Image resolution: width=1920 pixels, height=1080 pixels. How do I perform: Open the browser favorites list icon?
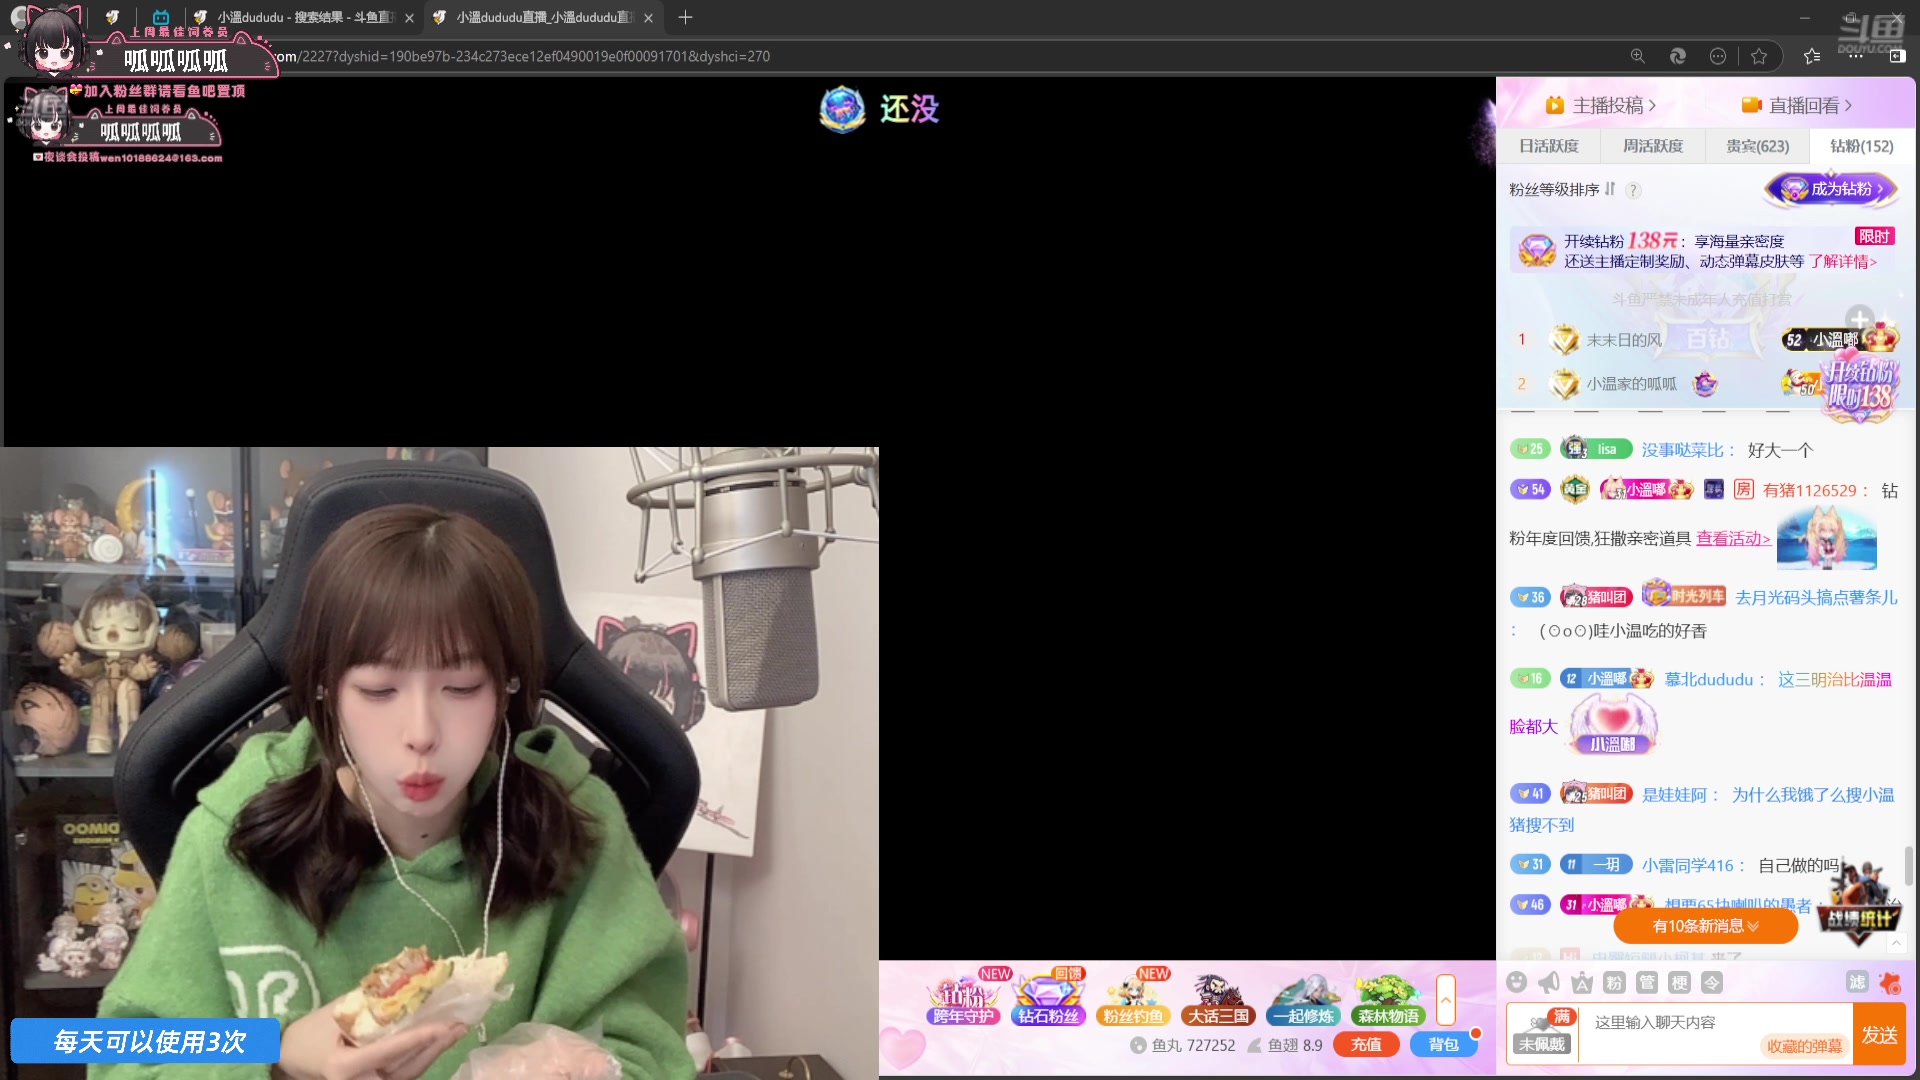[1812, 56]
